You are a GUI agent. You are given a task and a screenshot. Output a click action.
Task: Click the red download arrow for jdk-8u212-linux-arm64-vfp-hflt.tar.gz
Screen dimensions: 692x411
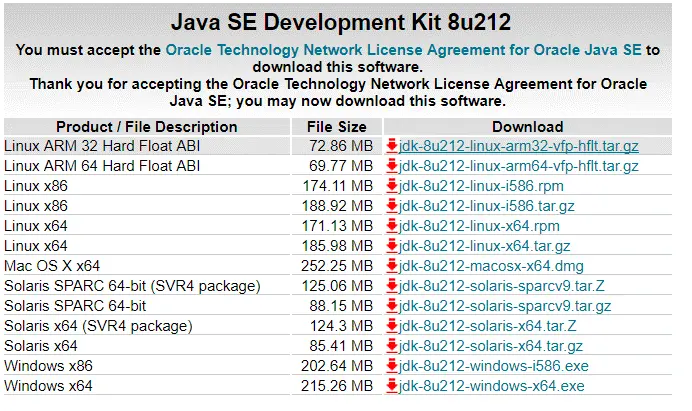click(x=391, y=166)
